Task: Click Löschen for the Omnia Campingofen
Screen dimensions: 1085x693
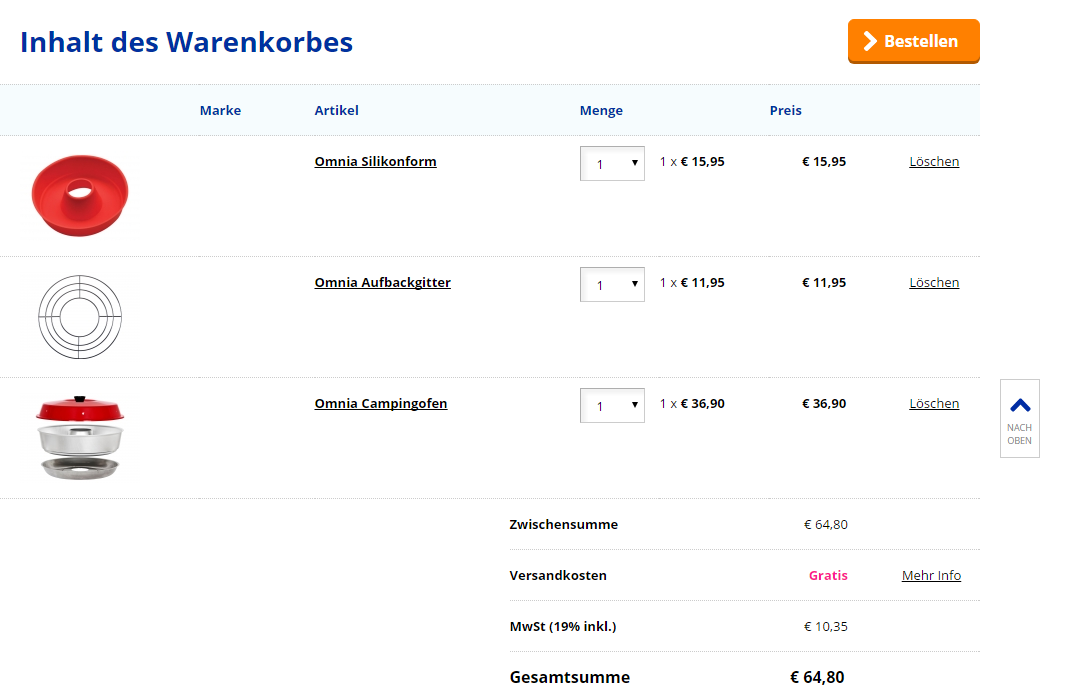Action: (934, 404)
